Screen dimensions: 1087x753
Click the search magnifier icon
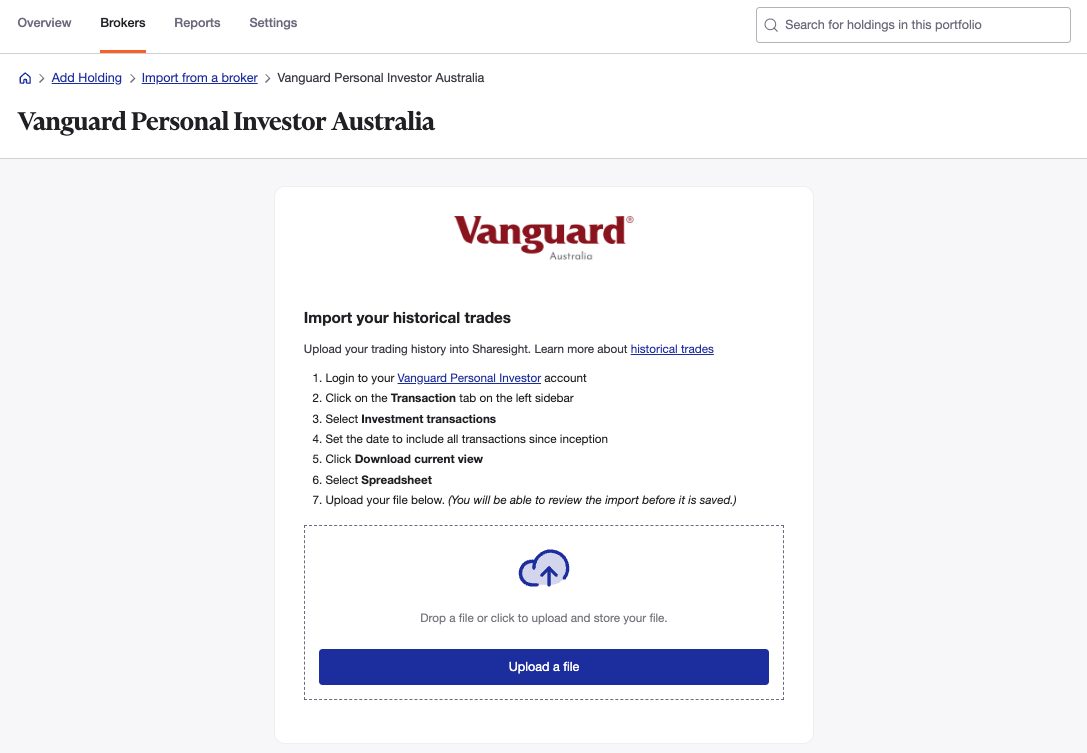[771, 24]
